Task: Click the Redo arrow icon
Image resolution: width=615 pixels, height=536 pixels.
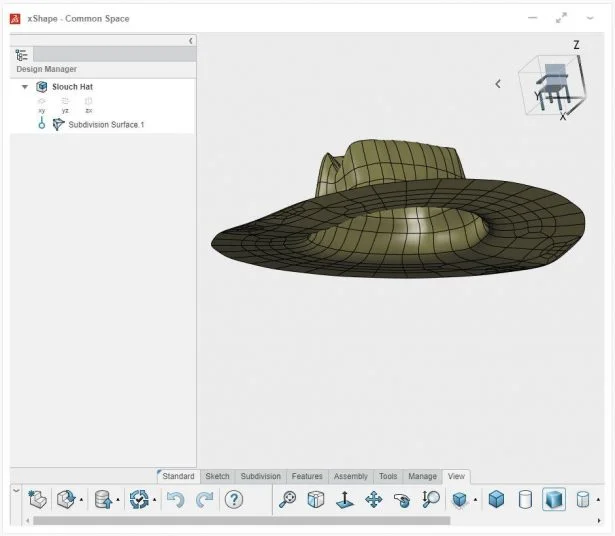Action: (205, 499)
